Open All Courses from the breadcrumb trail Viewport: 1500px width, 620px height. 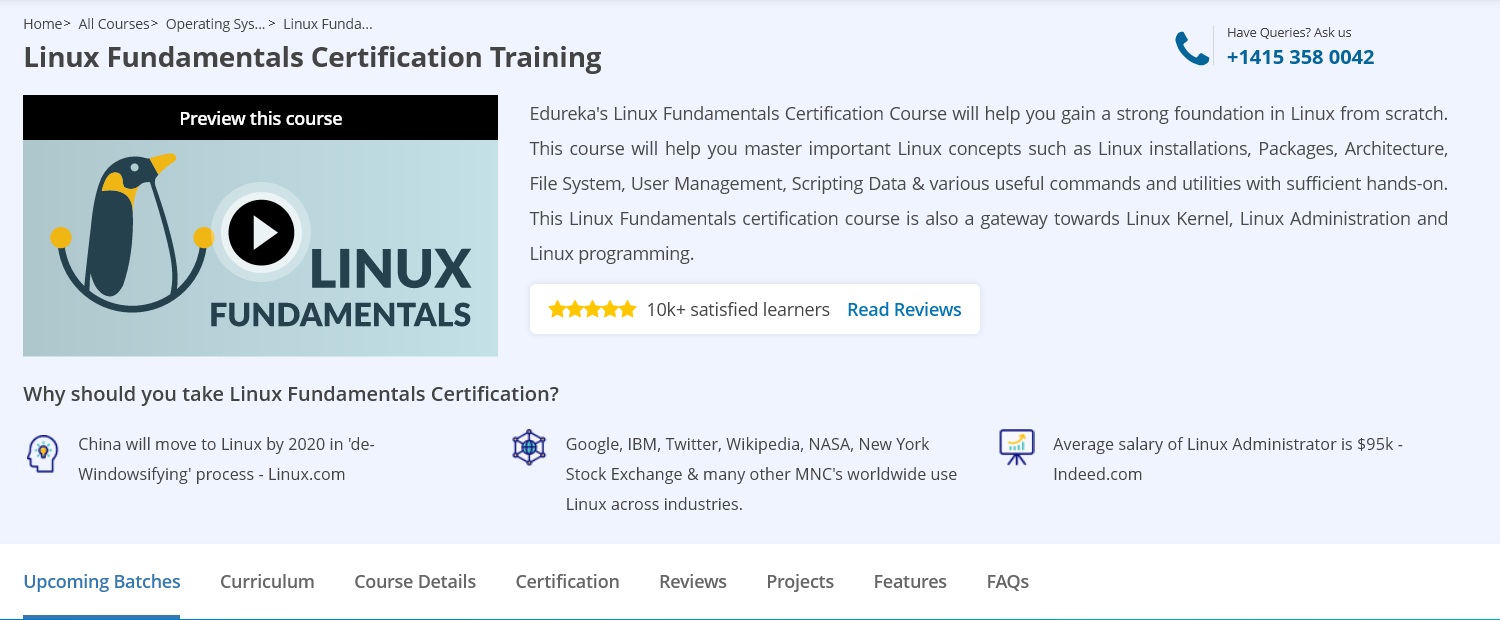coord(113,23)
